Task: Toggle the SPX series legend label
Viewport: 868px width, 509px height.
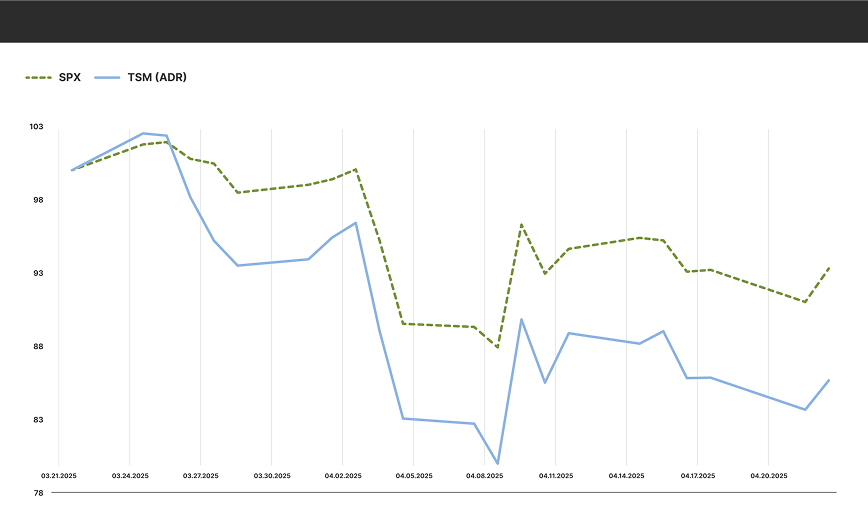Action: (70, 77)
